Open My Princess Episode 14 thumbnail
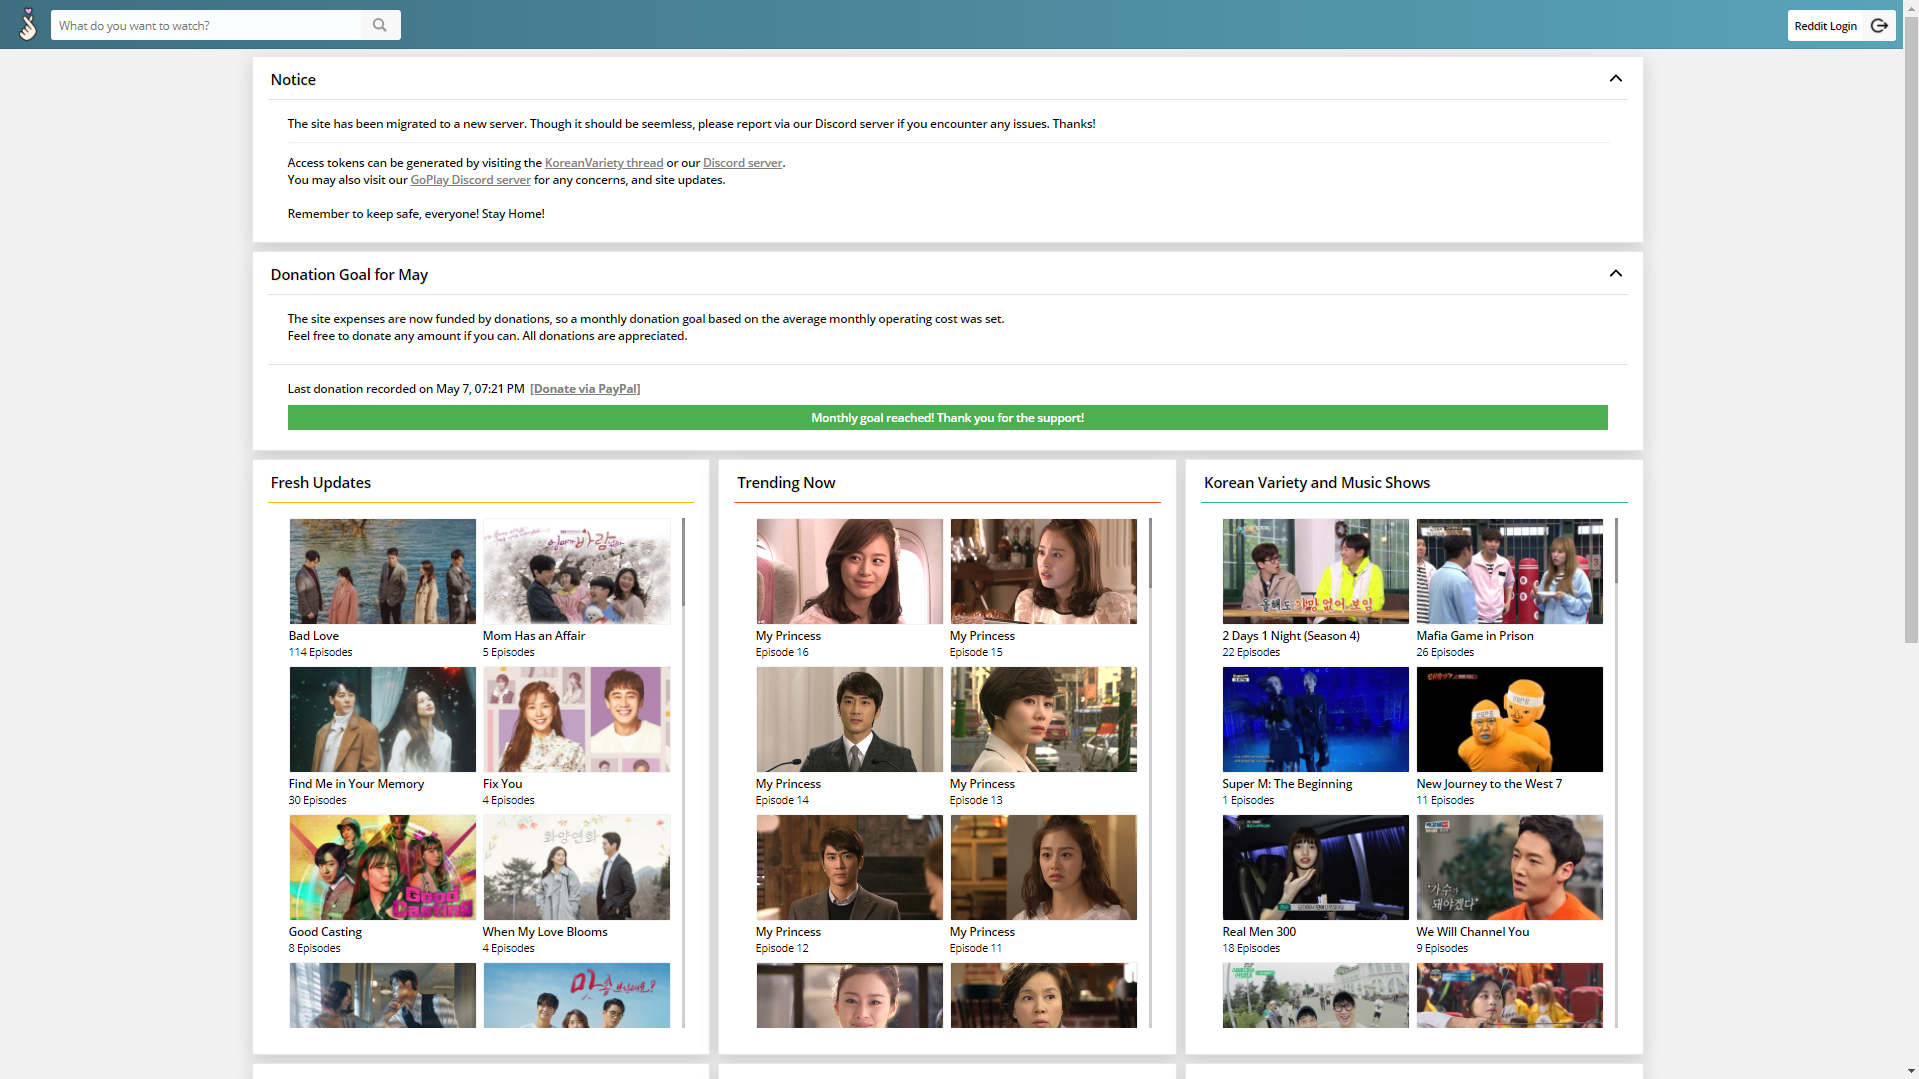Viewport: 1919px width, 1079px height. click(849, 719)
